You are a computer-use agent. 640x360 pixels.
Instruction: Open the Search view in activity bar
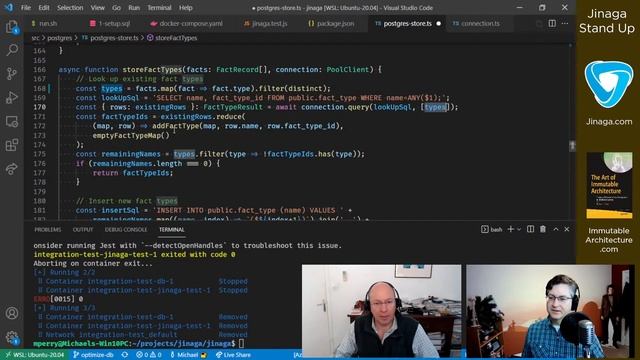[12, 50]
